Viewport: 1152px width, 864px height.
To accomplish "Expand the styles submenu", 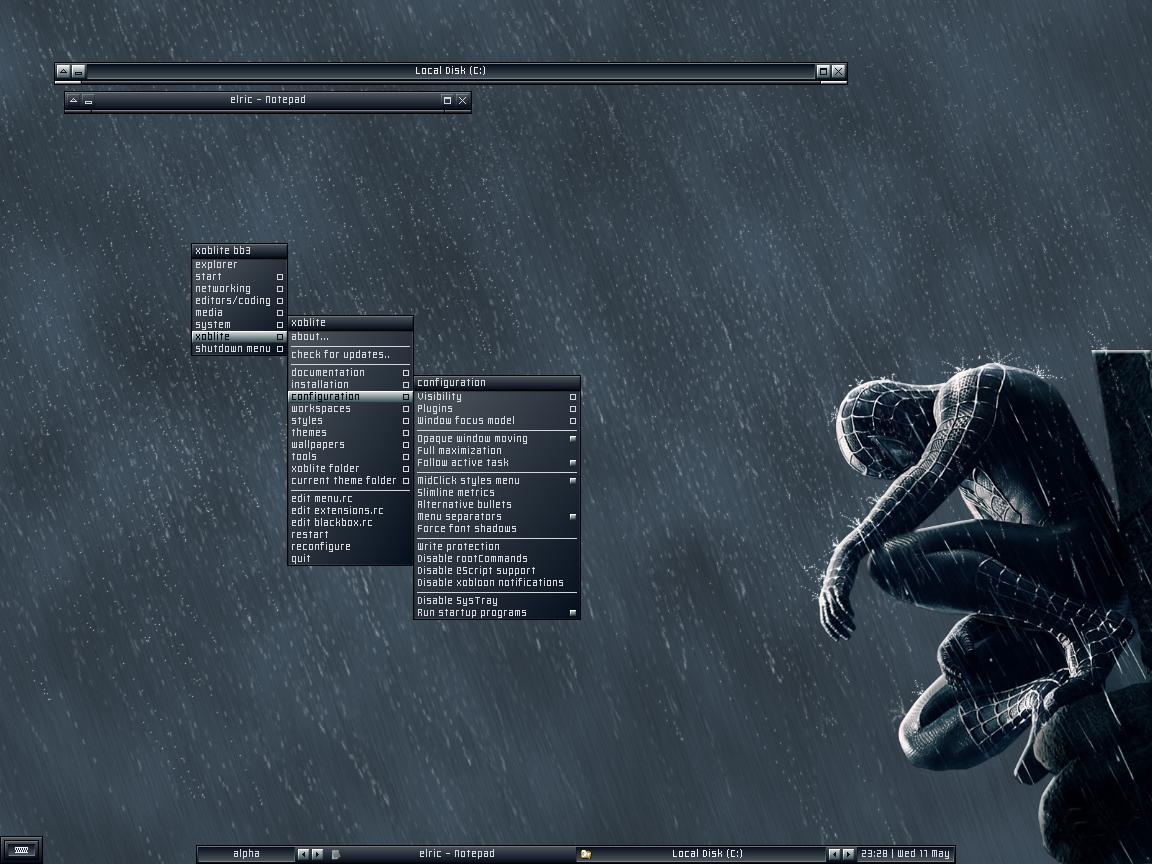I will point(350,421).
